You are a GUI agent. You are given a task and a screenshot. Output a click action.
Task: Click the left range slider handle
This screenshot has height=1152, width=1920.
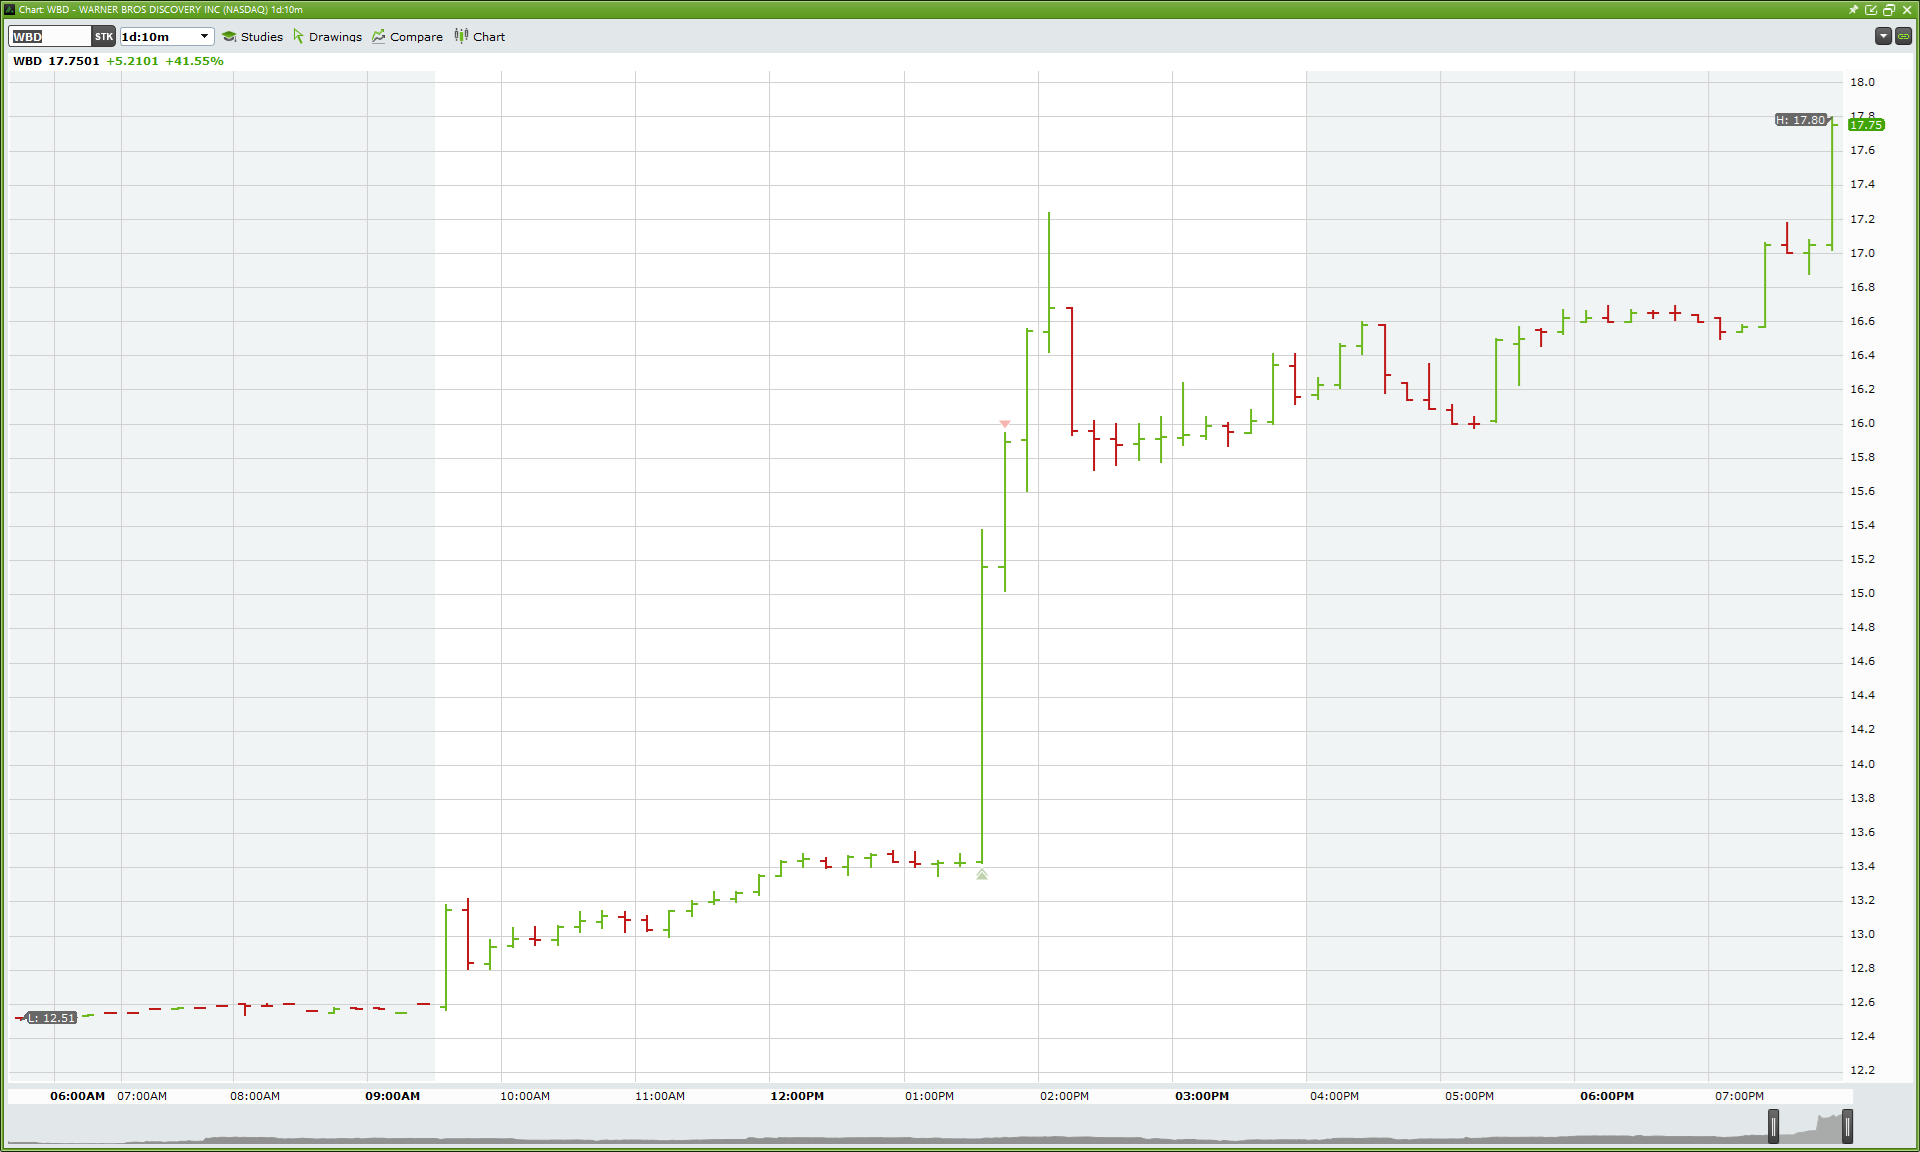[x=1773, y=1126]
